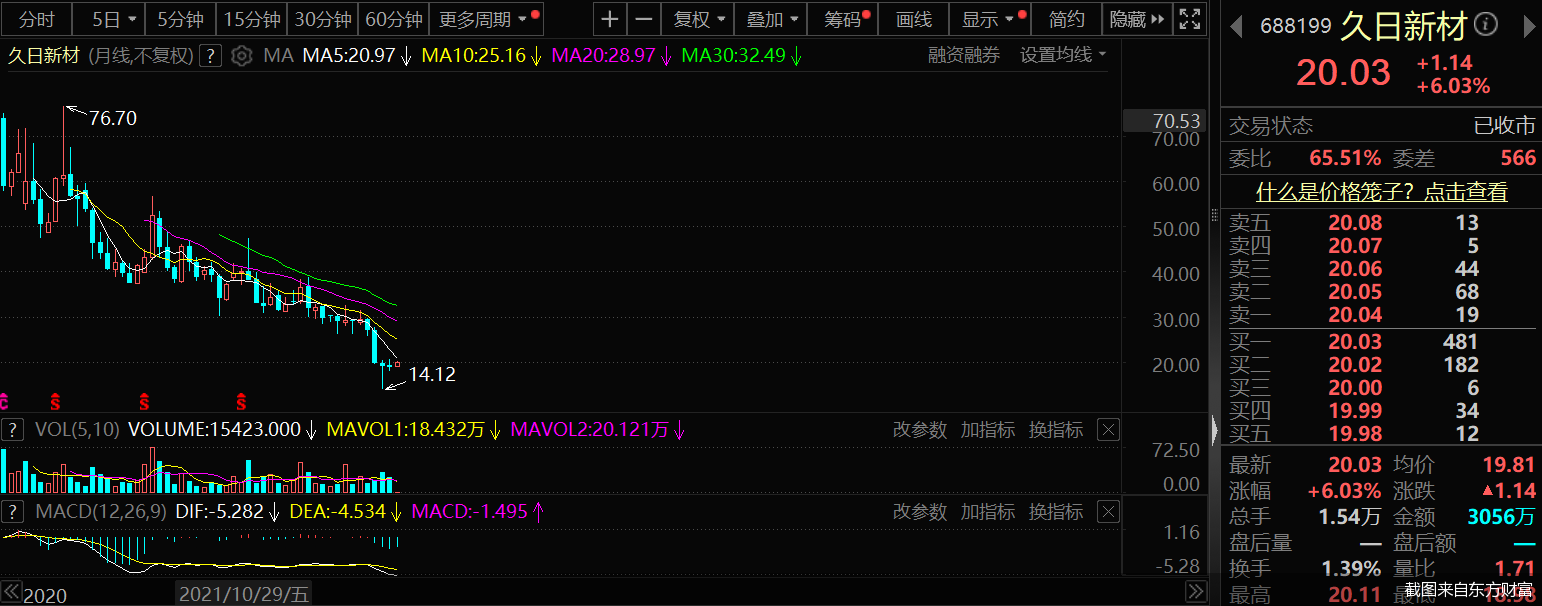This screenshot has height=606, width=1542.
Task: Toggle 简约 simple display mode
Action: 1066,18
